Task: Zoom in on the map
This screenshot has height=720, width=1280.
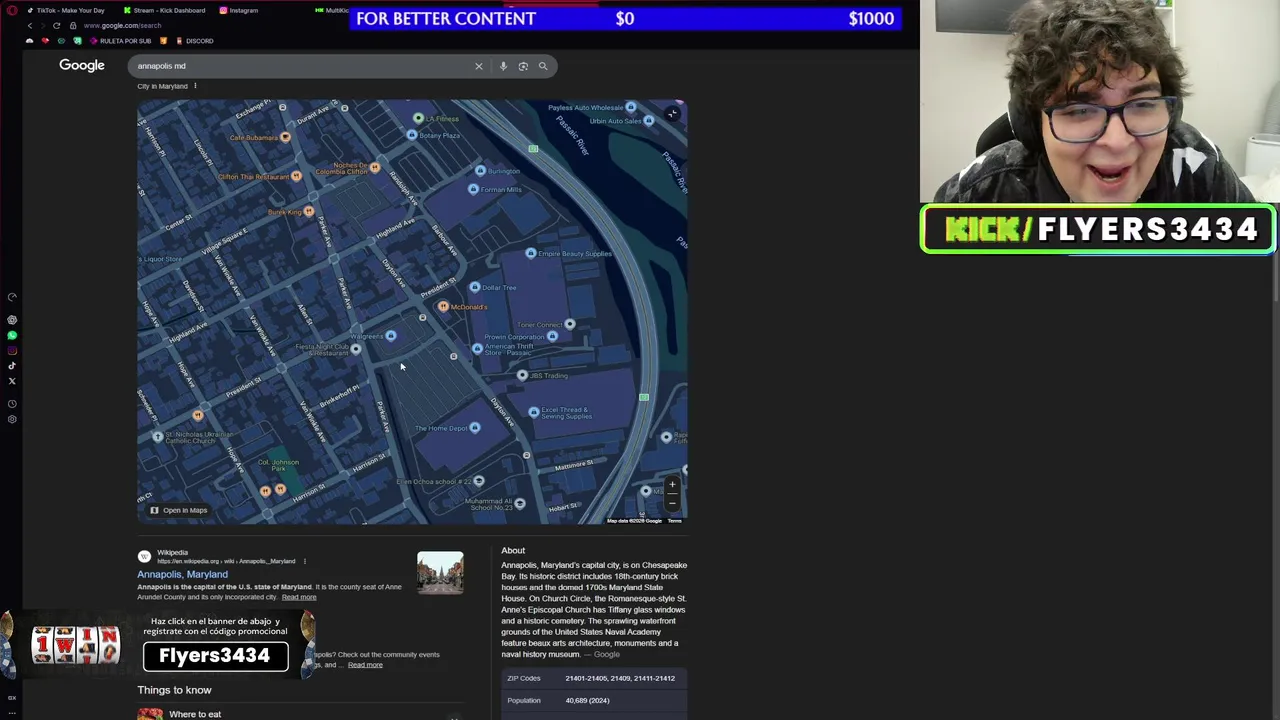Action: coord(672,485)
